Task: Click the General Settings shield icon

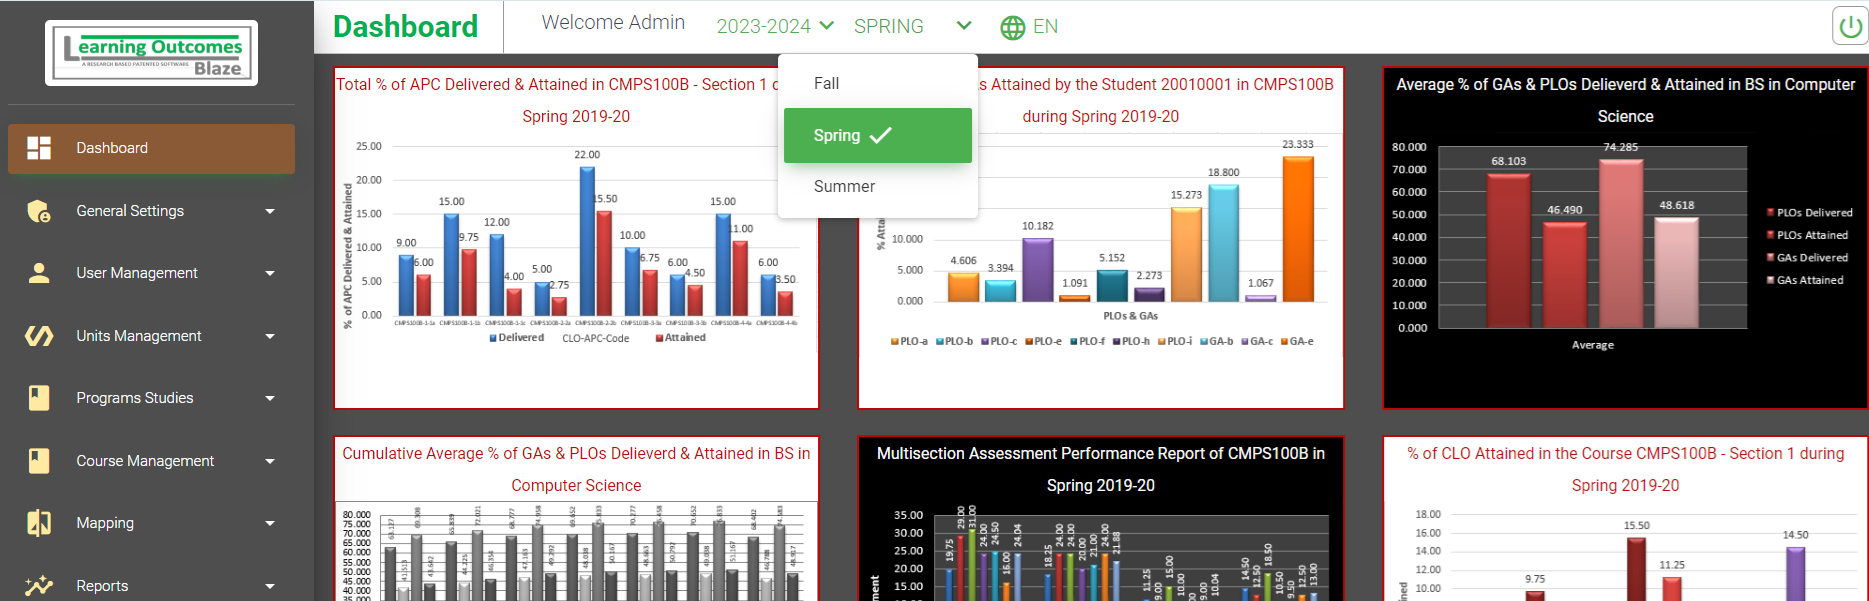Action: coord(39,211)
